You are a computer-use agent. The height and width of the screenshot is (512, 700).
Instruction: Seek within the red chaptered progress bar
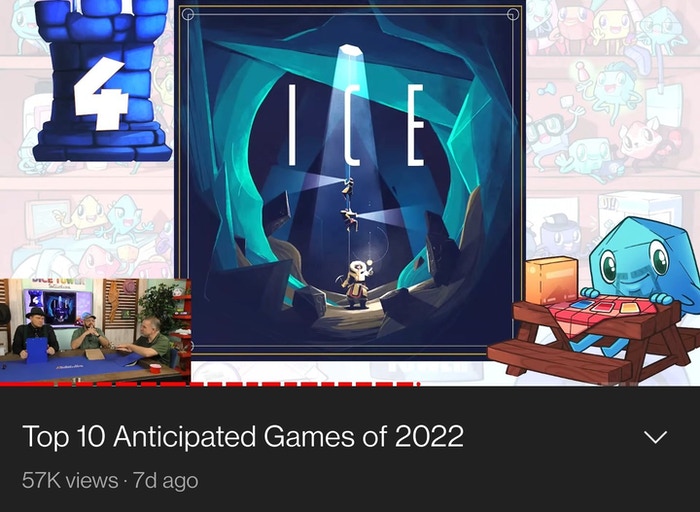point(209,384)
